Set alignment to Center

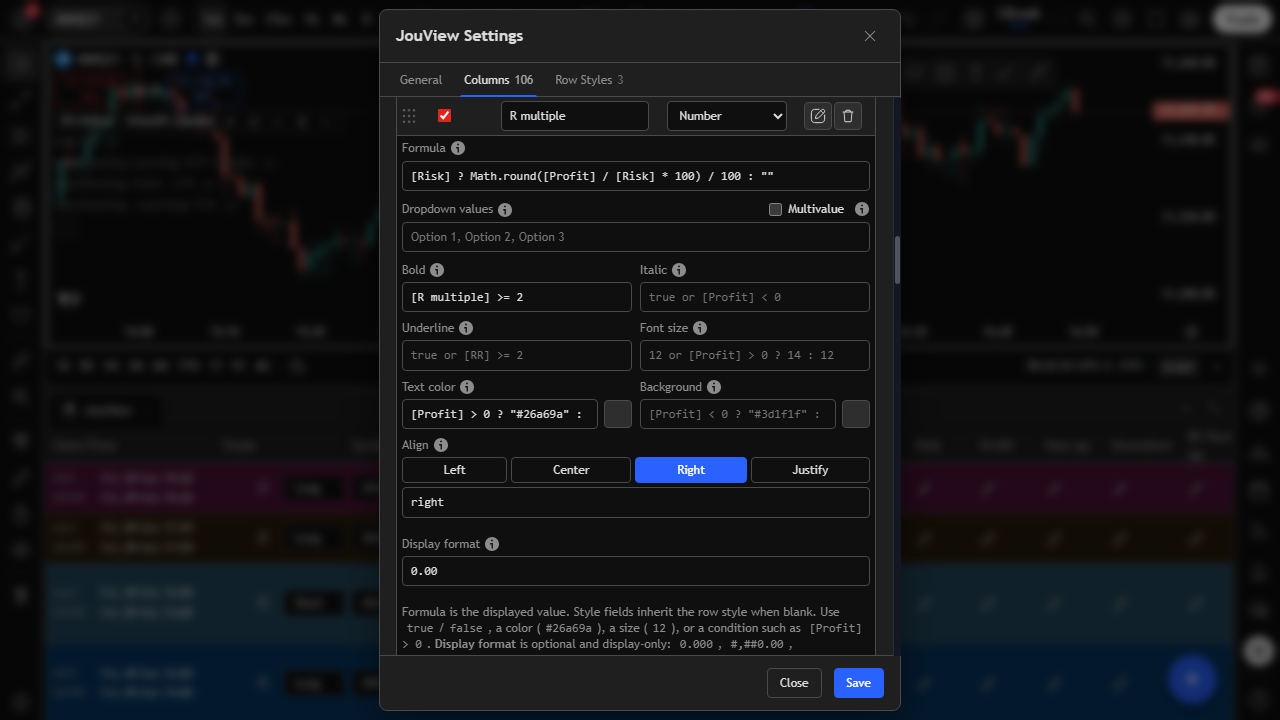[x=571, y=470]
